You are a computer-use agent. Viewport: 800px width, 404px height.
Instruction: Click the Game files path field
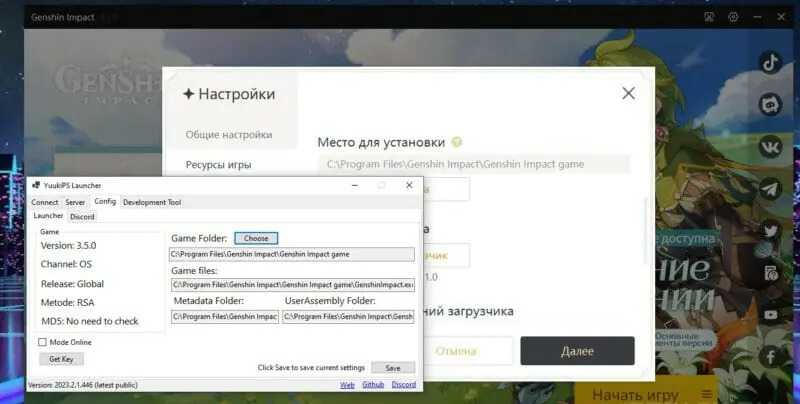click(x=293, y=285)
